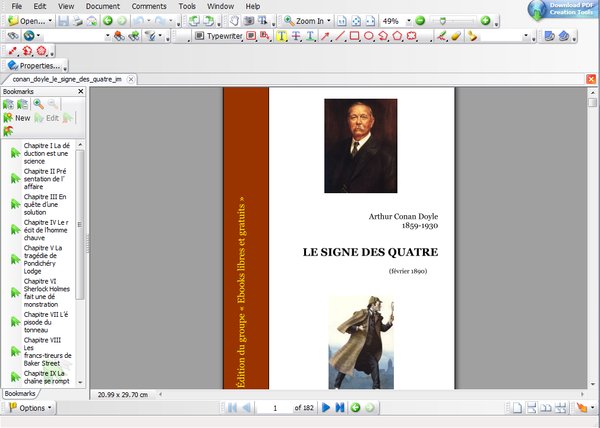The height and width of the screenshot is (428, 600).
Task: Click the Properties button
Action: point(38,65)
